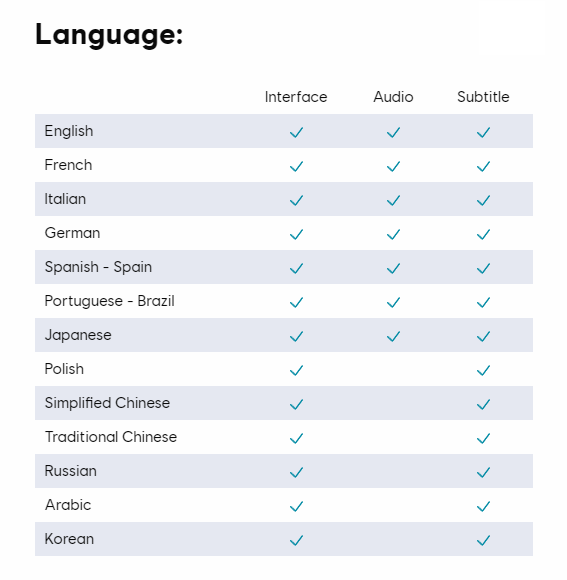Viewport: 567px width, 580px height.
Task: Click the Korean language label
Action: coord(69,539)
